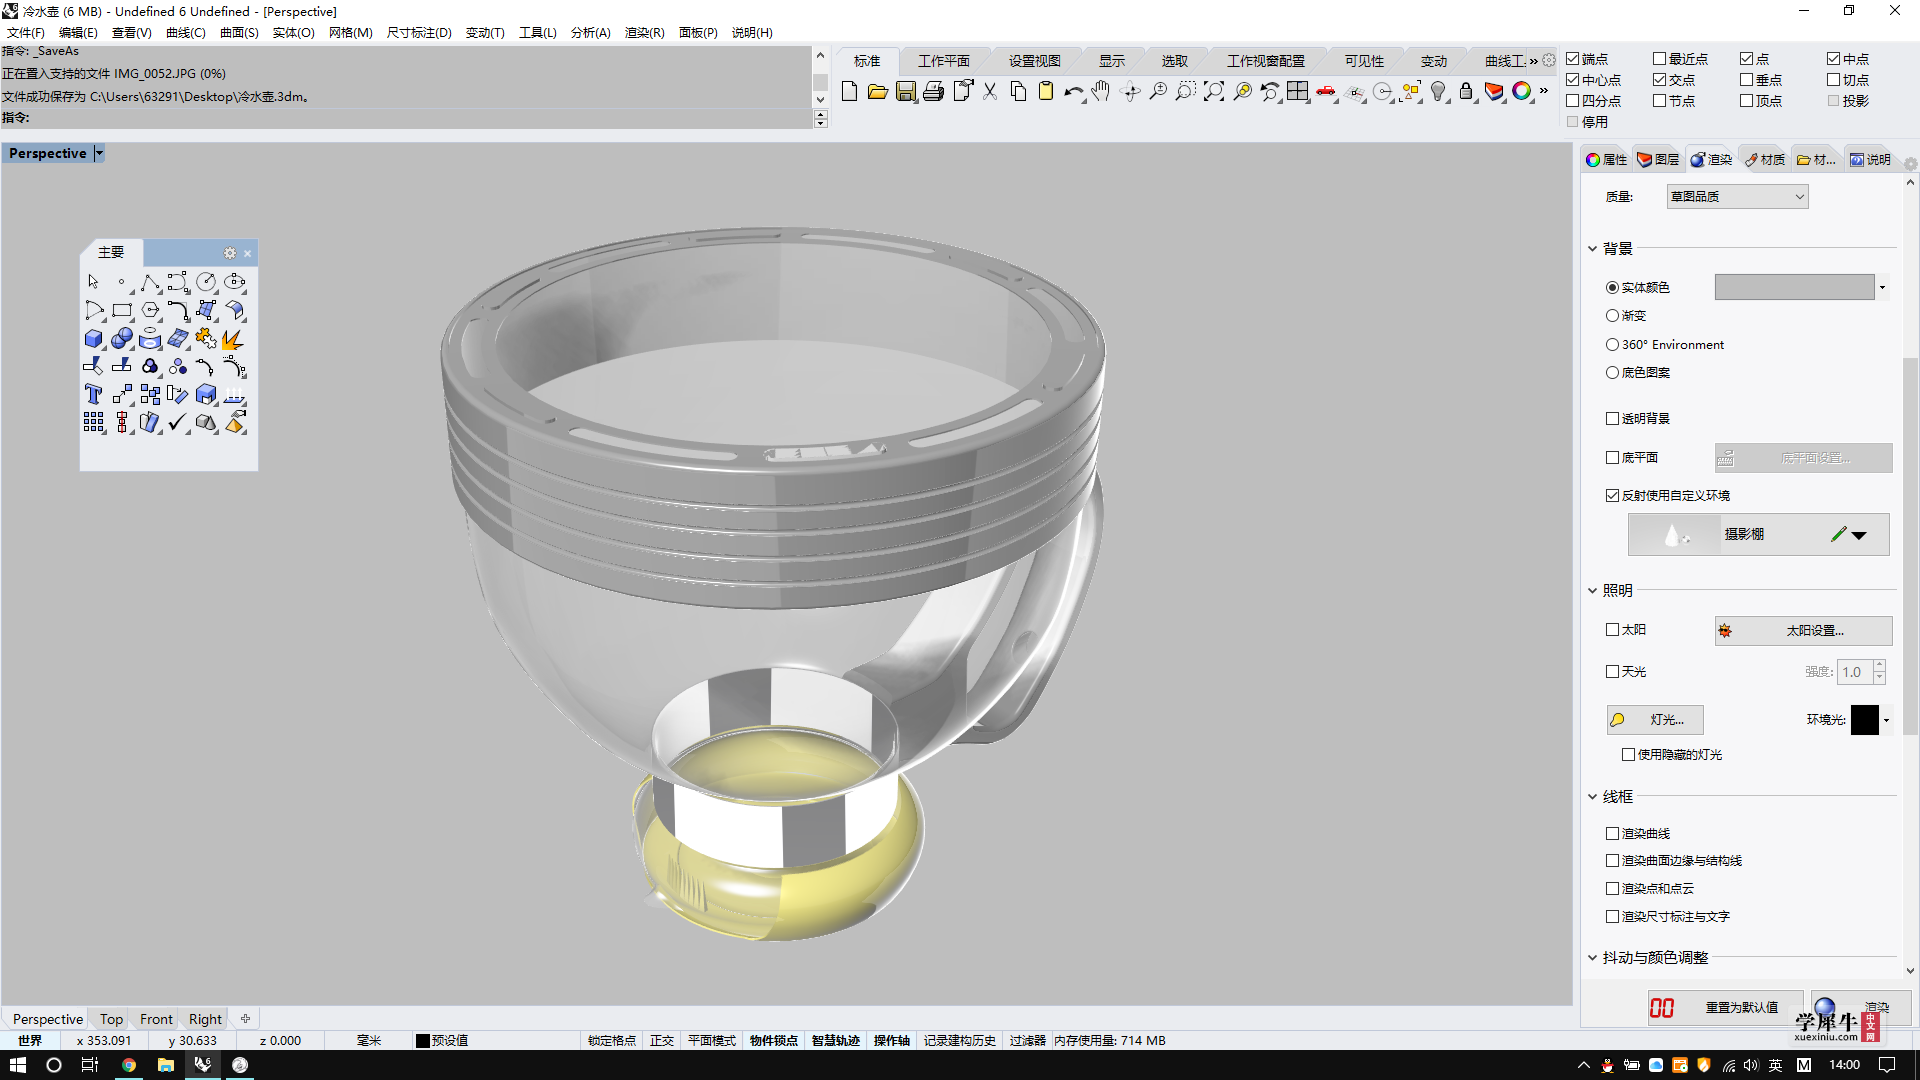Click the Undo arrow icon
The height and width of the screenshot is (1080, 1920).
point(1073,92)
